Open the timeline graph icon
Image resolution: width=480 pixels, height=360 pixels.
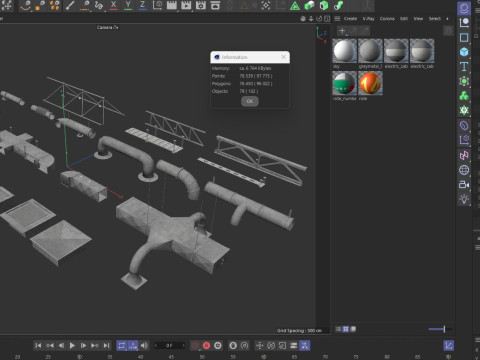[x=449, y=346]
